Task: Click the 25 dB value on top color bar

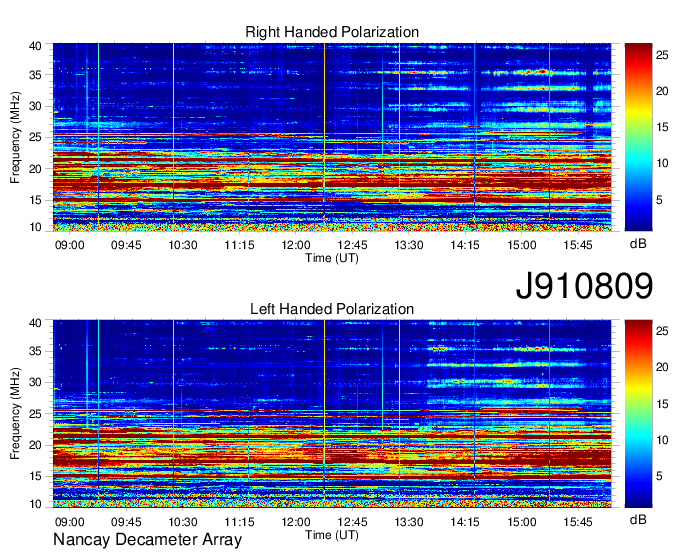Action: click(662, 55)
